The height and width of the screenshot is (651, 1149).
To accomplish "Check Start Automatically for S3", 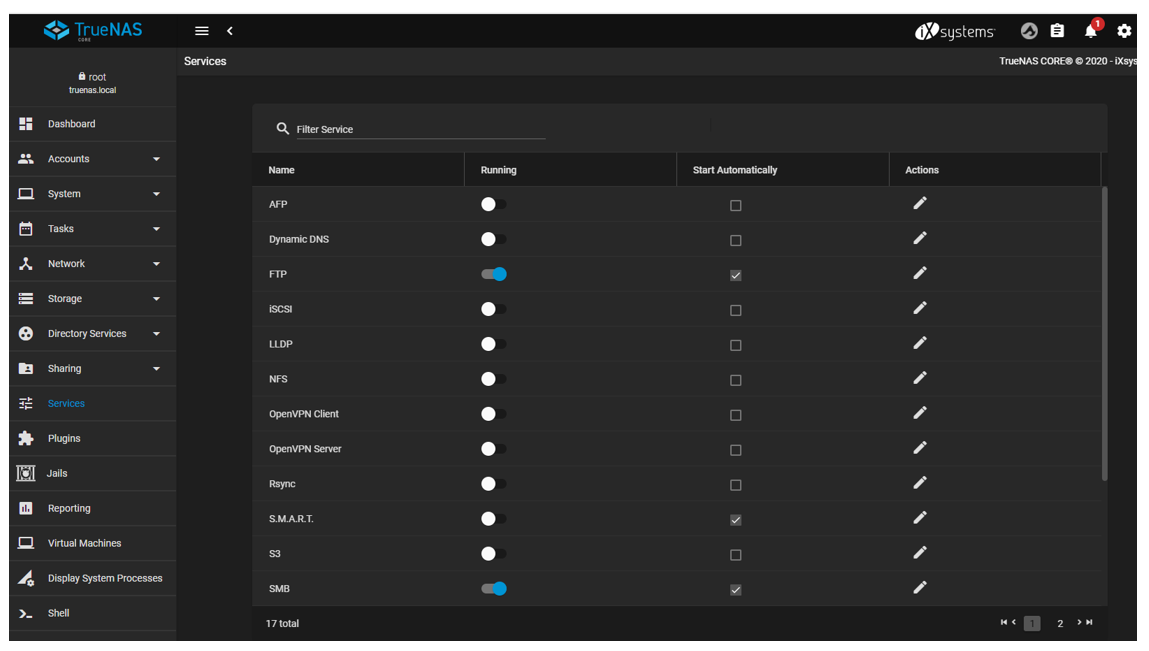I will coord(736,555).
